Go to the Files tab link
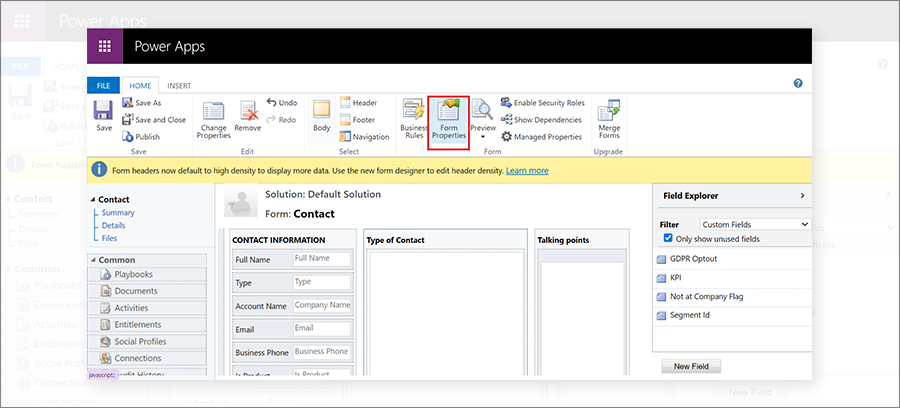 [x=109, y=238]
